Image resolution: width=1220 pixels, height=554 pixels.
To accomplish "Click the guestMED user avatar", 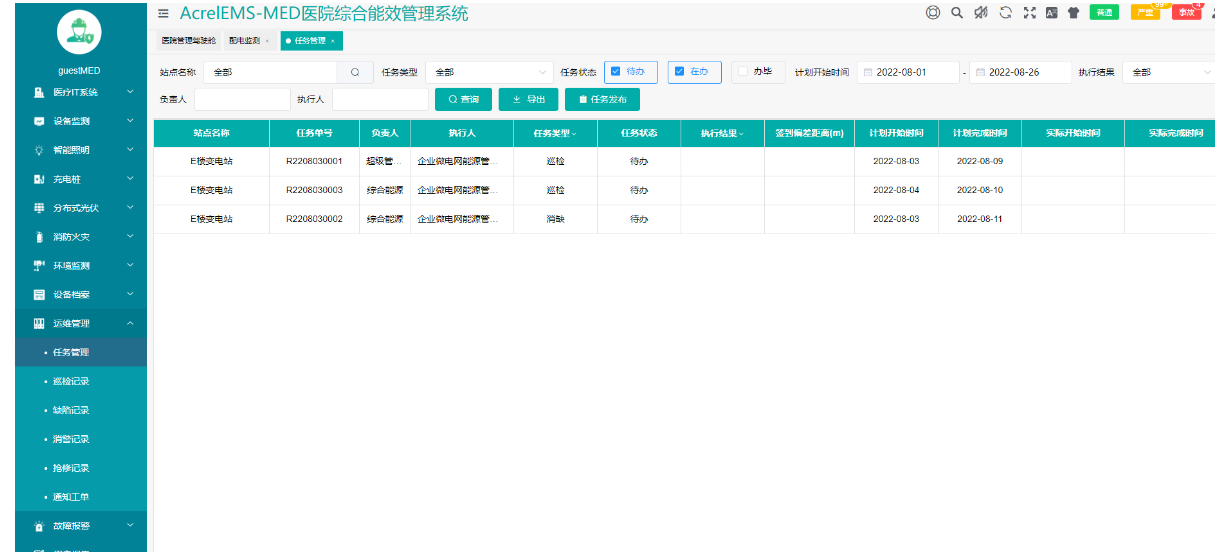I will click(x=80, y=32).
